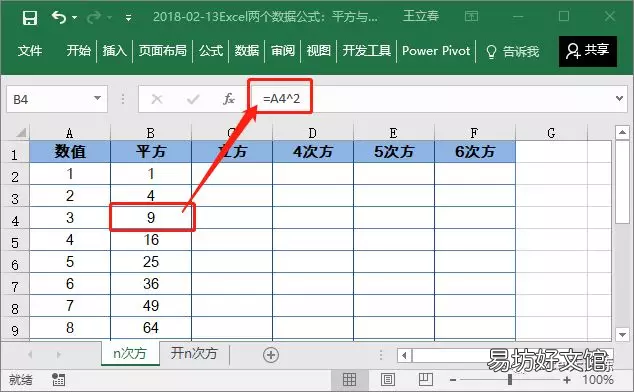Image resolution: width=634 pixels, height=392 pixels.
Task: Open the 公式 ribbon tab
Action: pyautogui.click(x=211, y=51)
